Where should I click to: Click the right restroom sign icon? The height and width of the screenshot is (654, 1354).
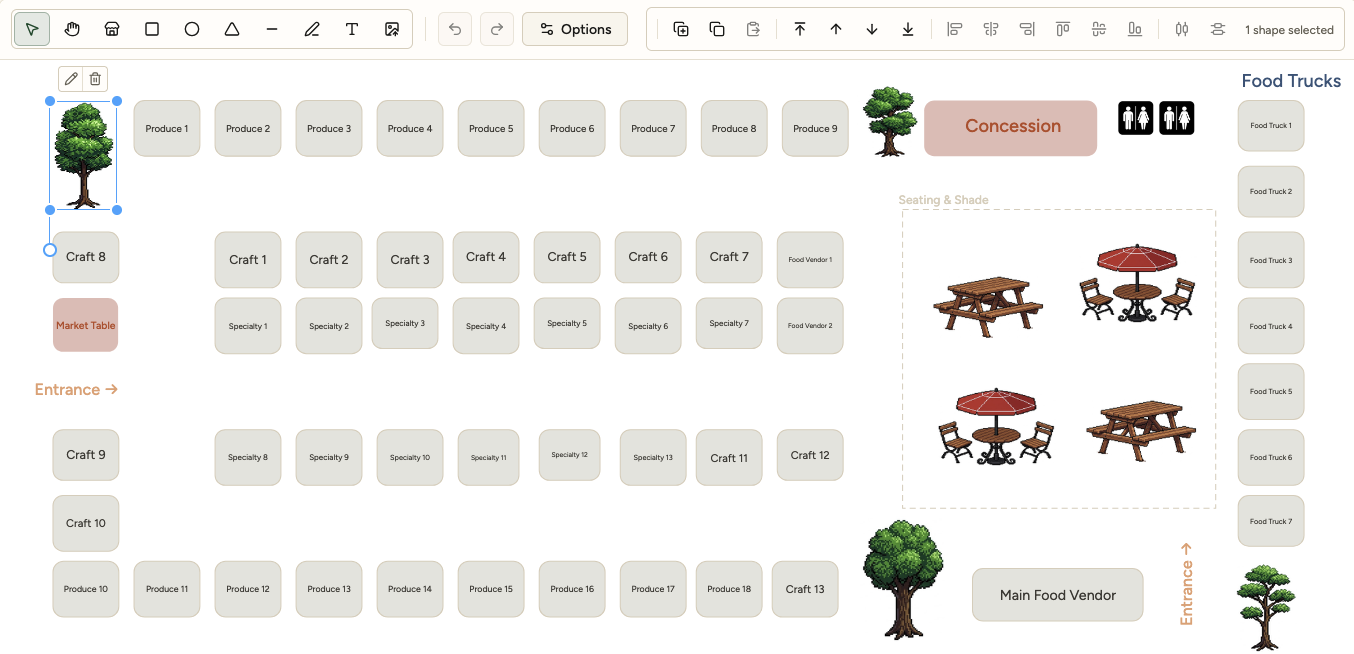pos(1177,118)
